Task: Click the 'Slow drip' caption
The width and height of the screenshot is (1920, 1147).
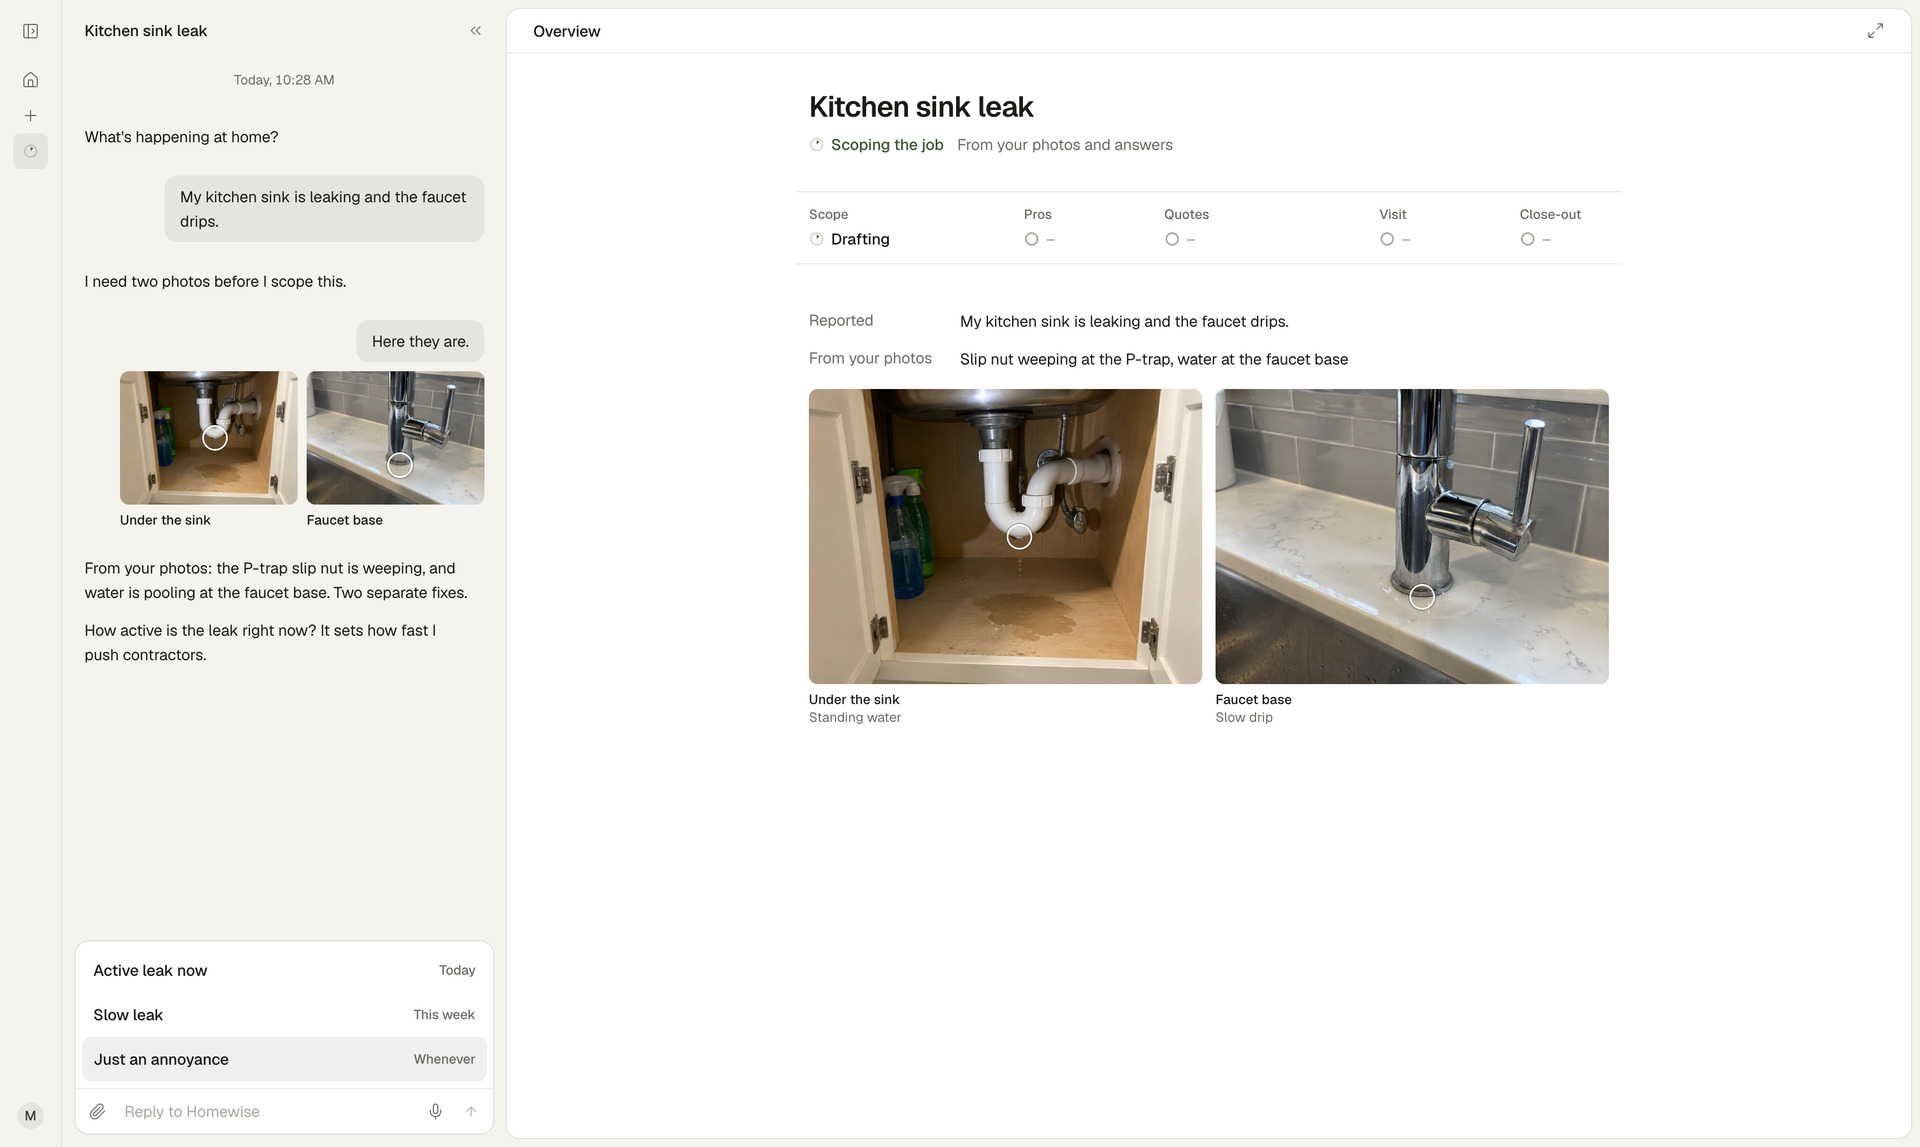Action: tap(1244, 718)
